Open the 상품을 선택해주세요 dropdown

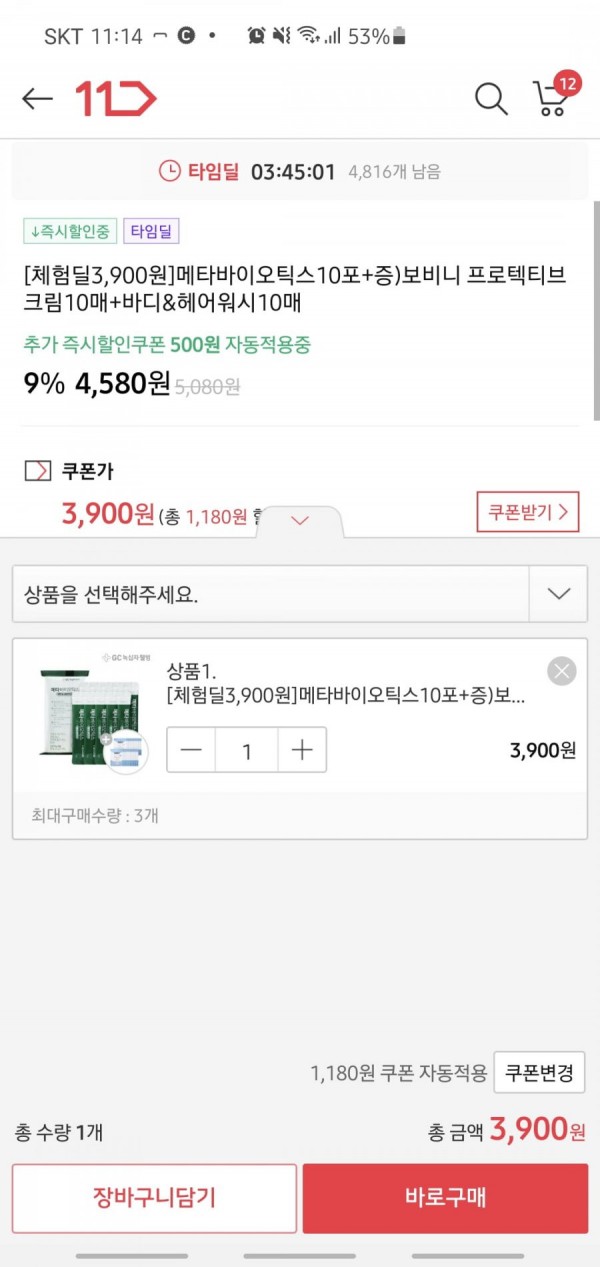[300, 594]
